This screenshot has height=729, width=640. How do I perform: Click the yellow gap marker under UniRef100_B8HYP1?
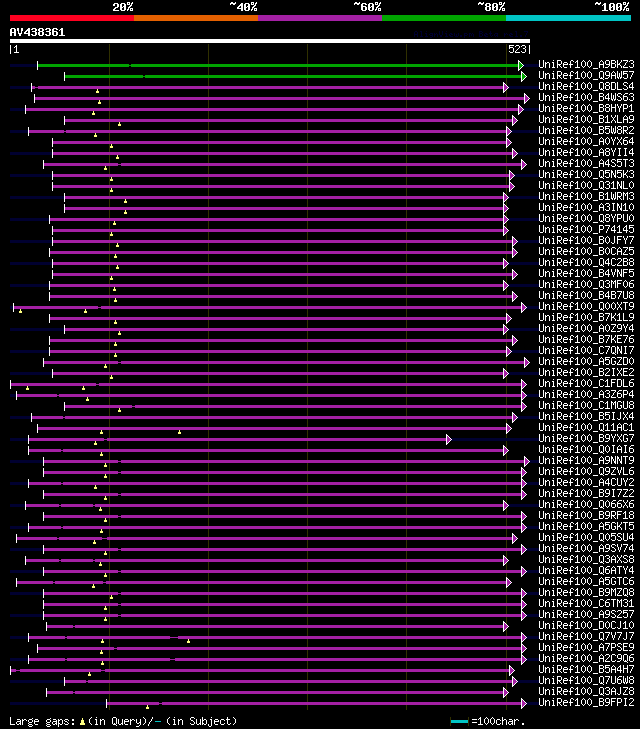[93, 113]
